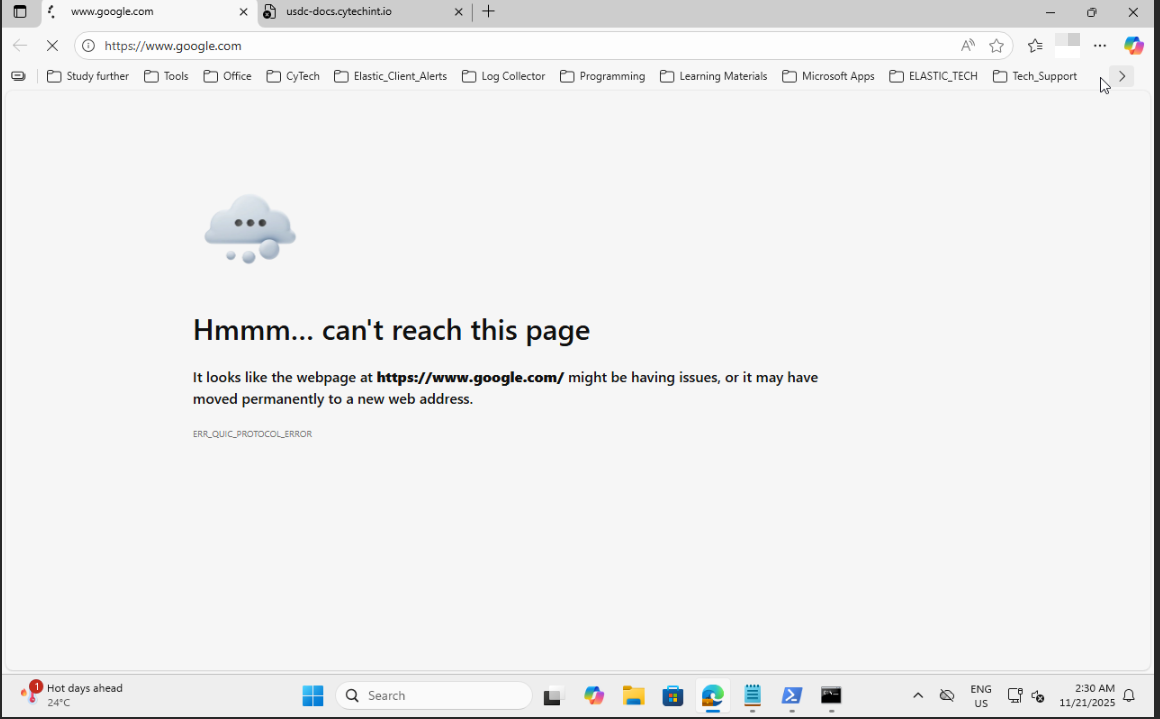Viewport: 1160px width, 719px height.
Task: Close the www.google.com tab
Action: [243, 12]
